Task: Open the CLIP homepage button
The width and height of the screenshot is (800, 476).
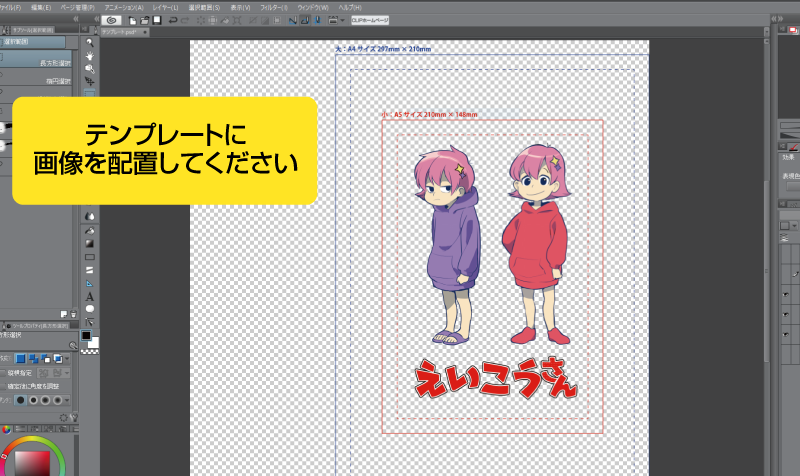Action: (x=370, y=20)
